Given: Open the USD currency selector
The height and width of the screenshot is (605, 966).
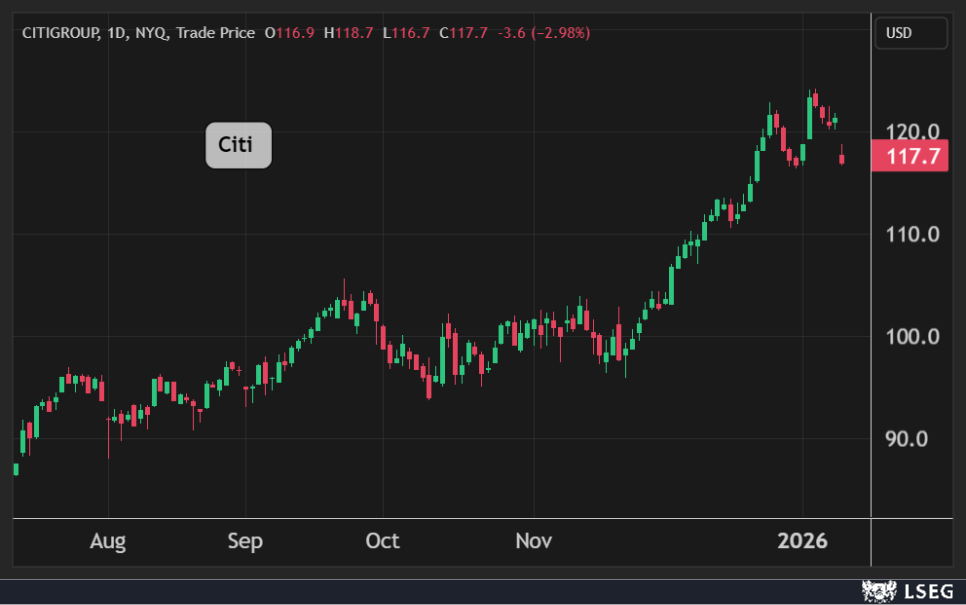Looking at the screenshot, I should pos(911,33).
